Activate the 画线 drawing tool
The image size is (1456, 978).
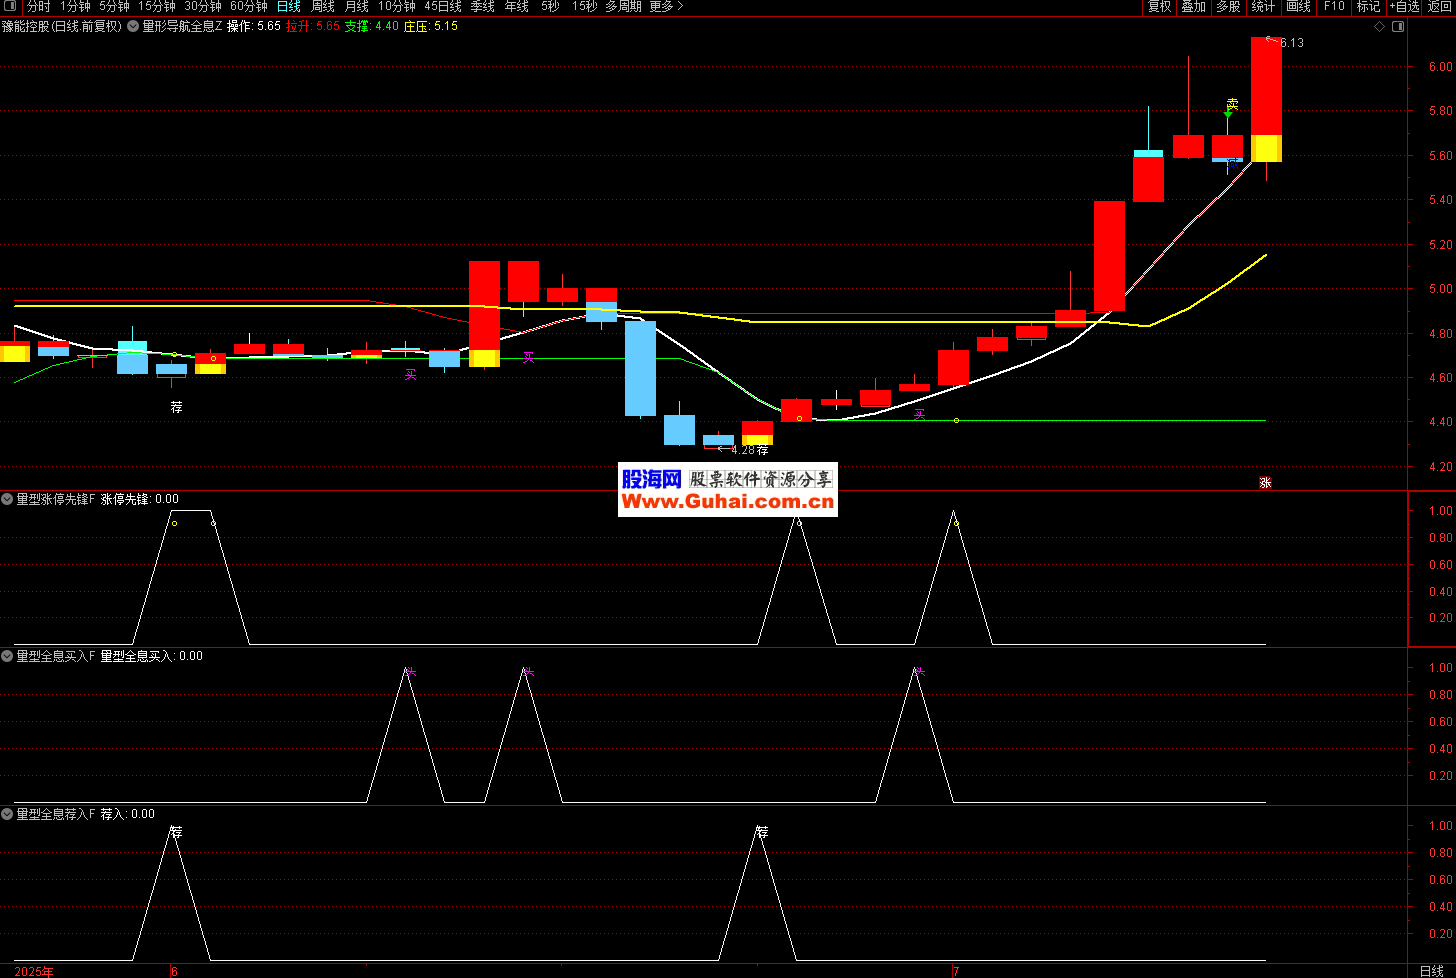point(1298,7)
